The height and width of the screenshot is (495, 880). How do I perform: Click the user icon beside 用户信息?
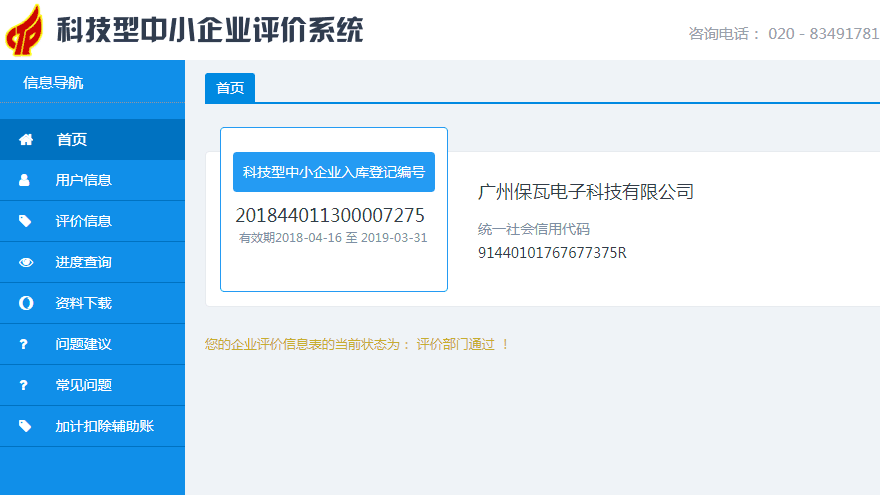25,181
